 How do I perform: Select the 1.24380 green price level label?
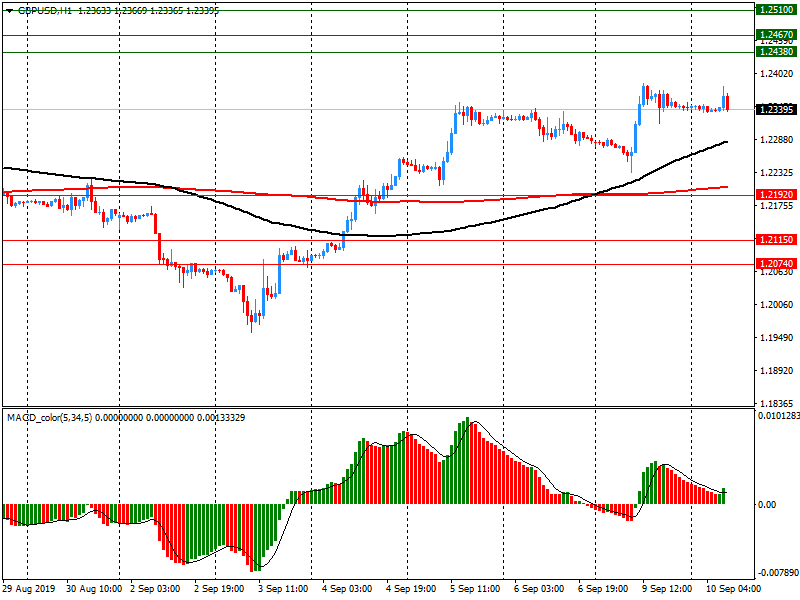(776, 52)
